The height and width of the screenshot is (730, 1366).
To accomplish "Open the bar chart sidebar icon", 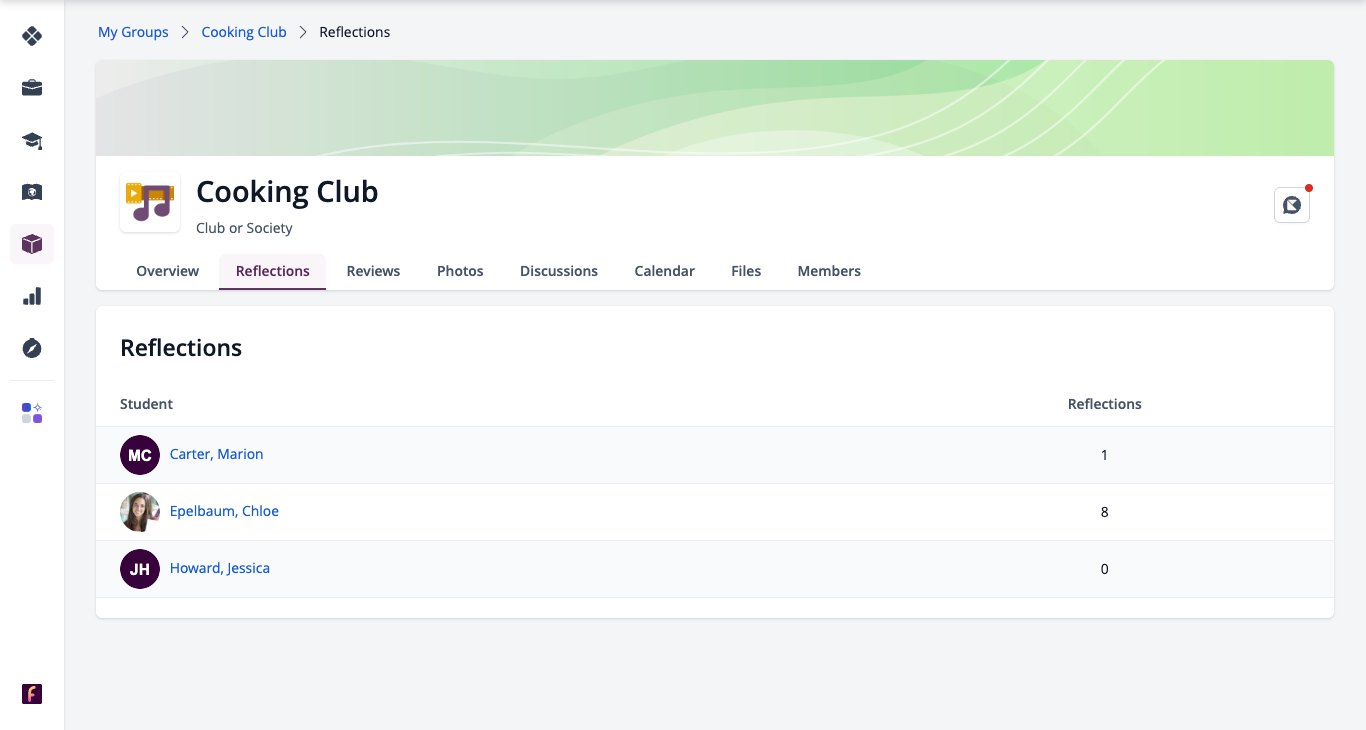I will pos(32,296).
